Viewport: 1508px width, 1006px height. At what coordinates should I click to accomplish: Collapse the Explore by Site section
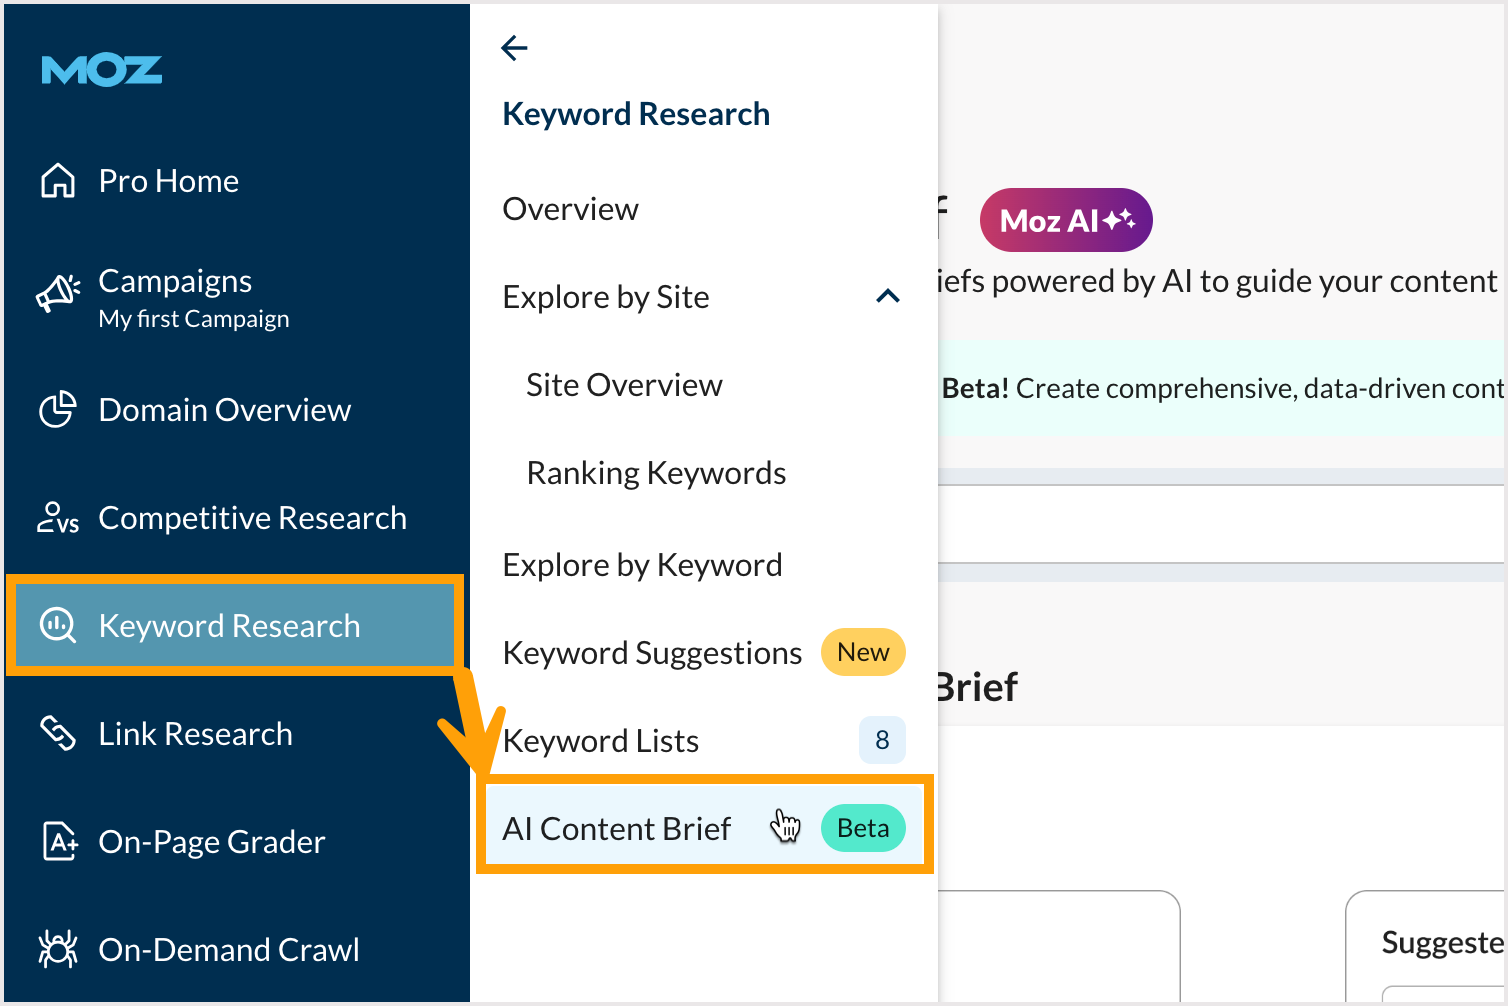pos(887,296)
